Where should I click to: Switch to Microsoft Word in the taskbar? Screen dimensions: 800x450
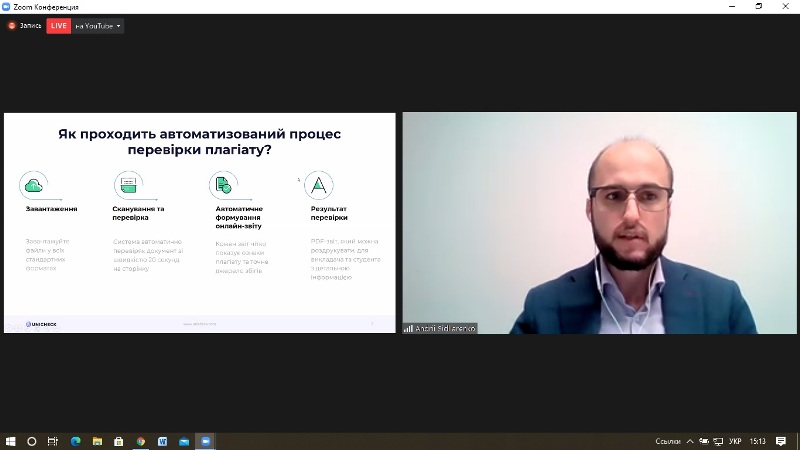coord(162,441)
